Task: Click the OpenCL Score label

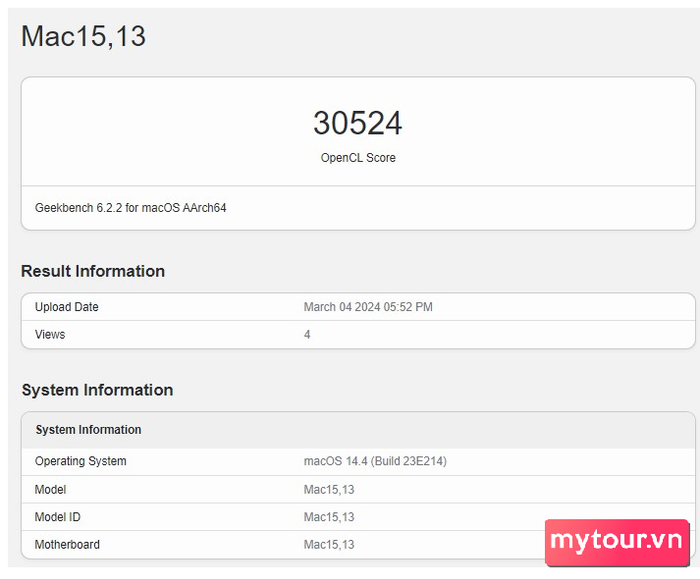Action: pos(358,158)
